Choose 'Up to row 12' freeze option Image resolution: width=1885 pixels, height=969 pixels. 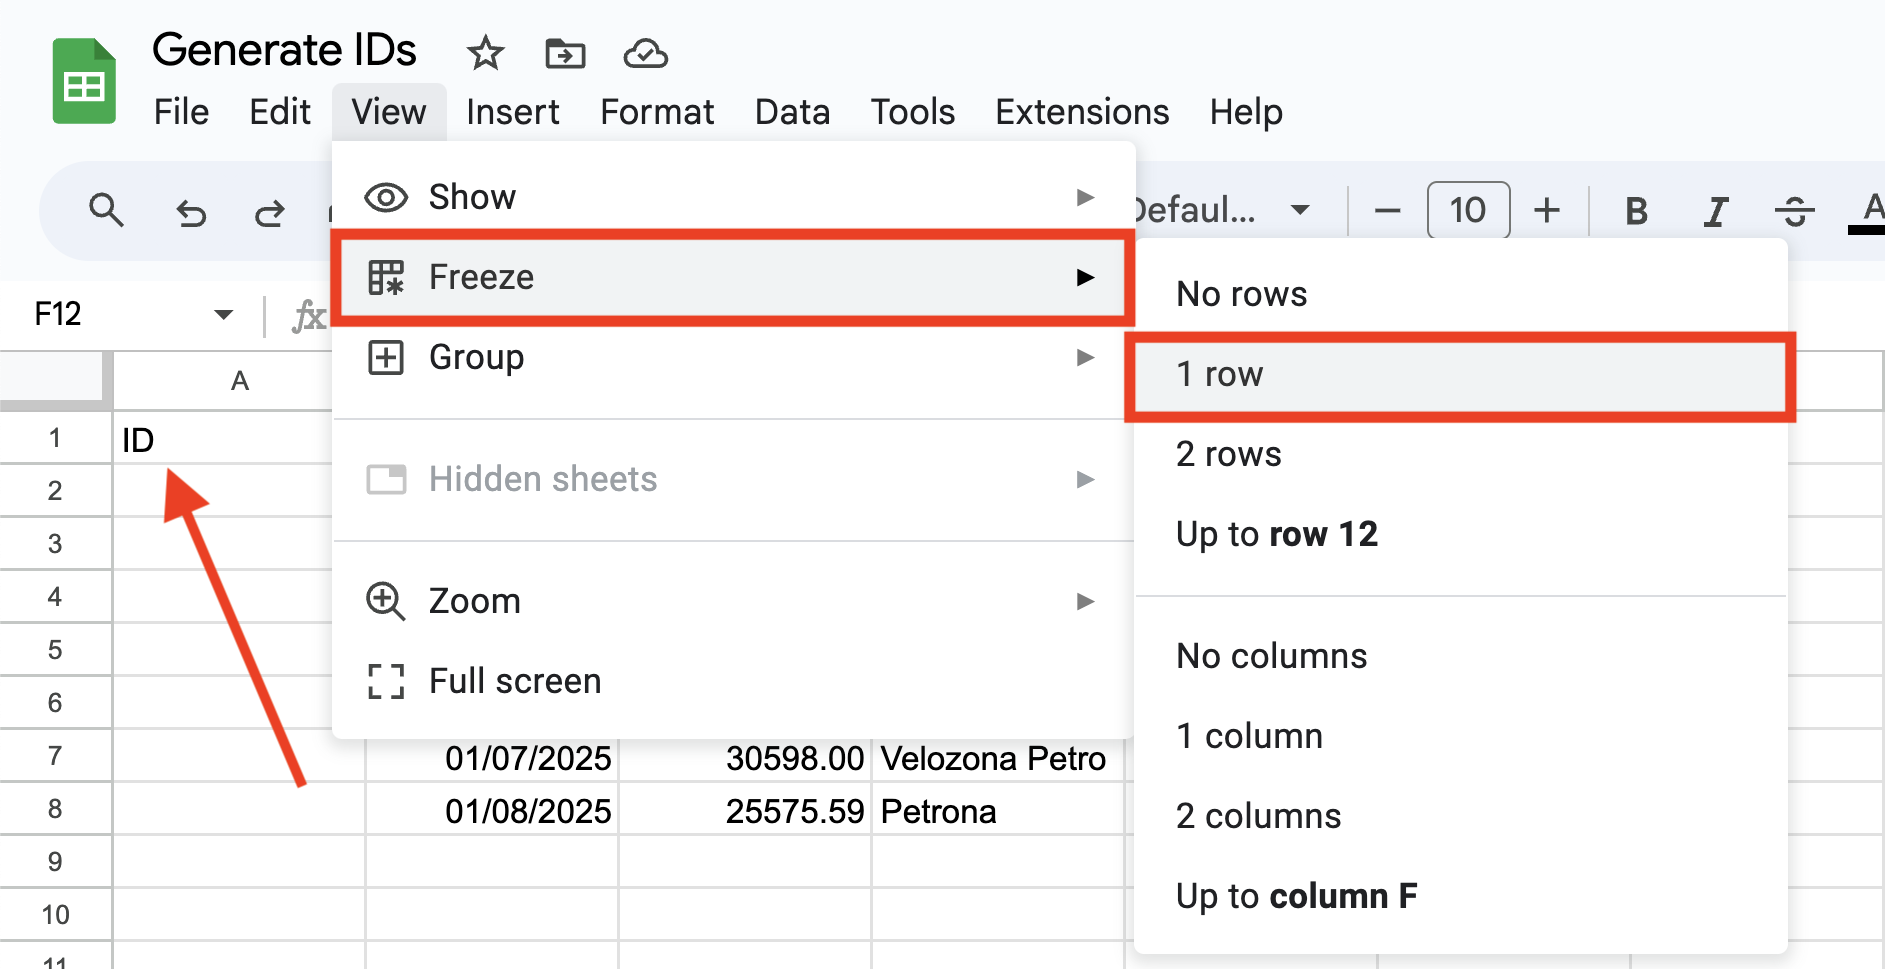point(1277,534)
